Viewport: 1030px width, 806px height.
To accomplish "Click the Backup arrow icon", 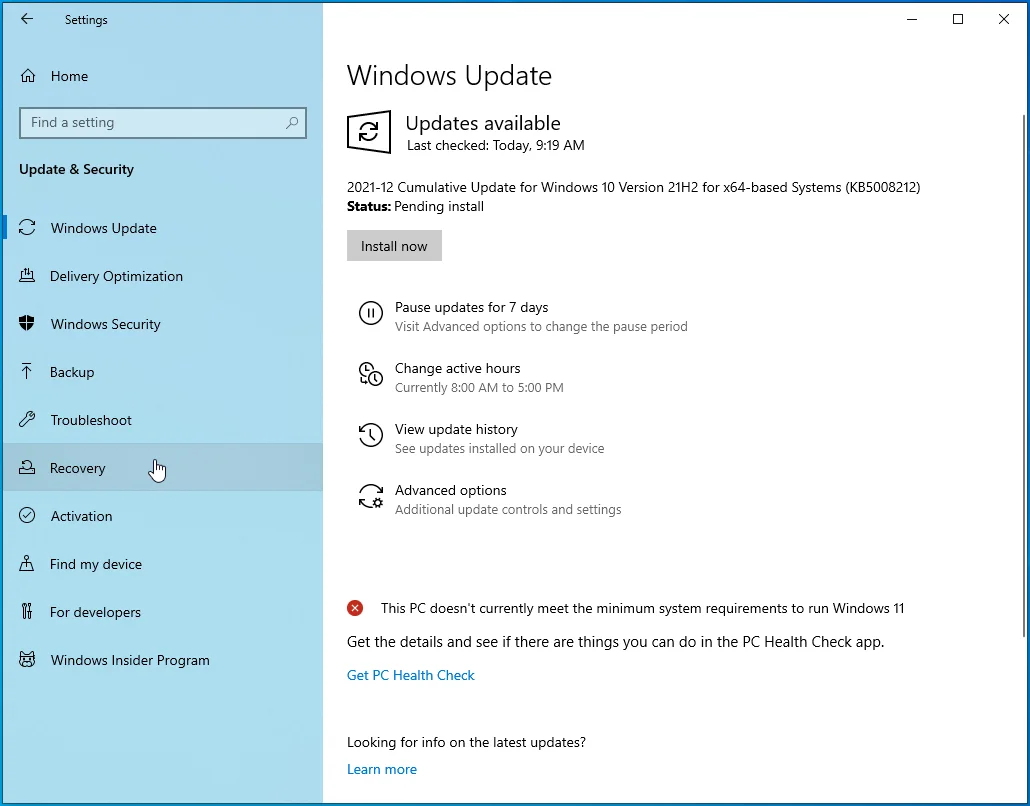I will 26,371.
